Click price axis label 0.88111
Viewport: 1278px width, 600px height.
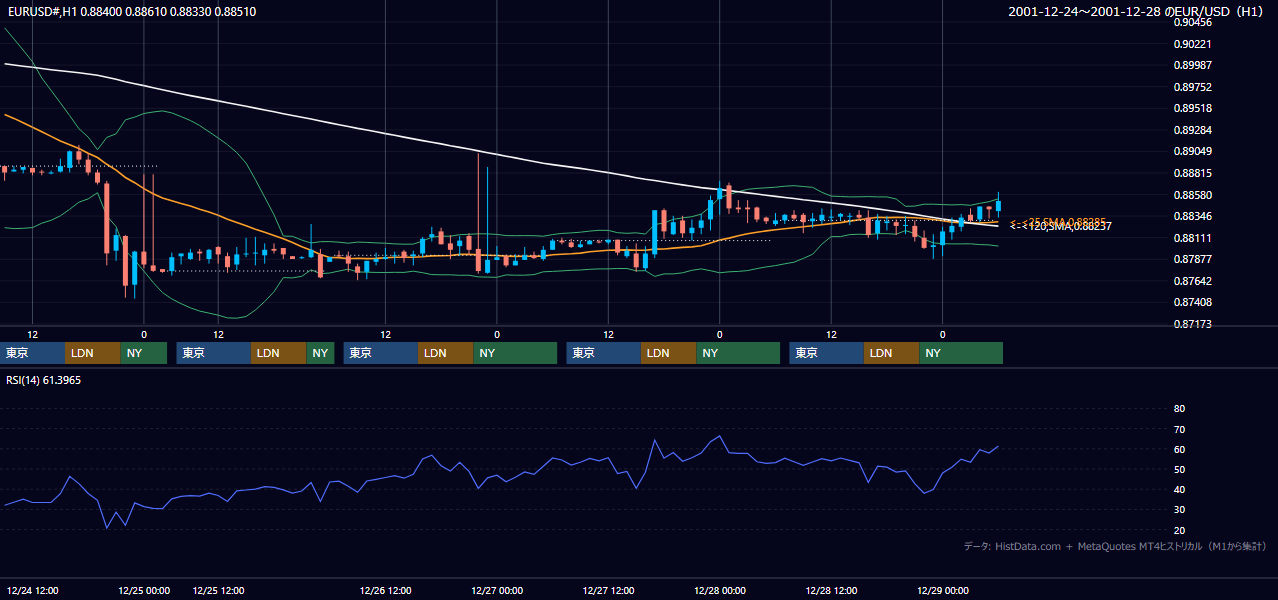(1193, 238)
